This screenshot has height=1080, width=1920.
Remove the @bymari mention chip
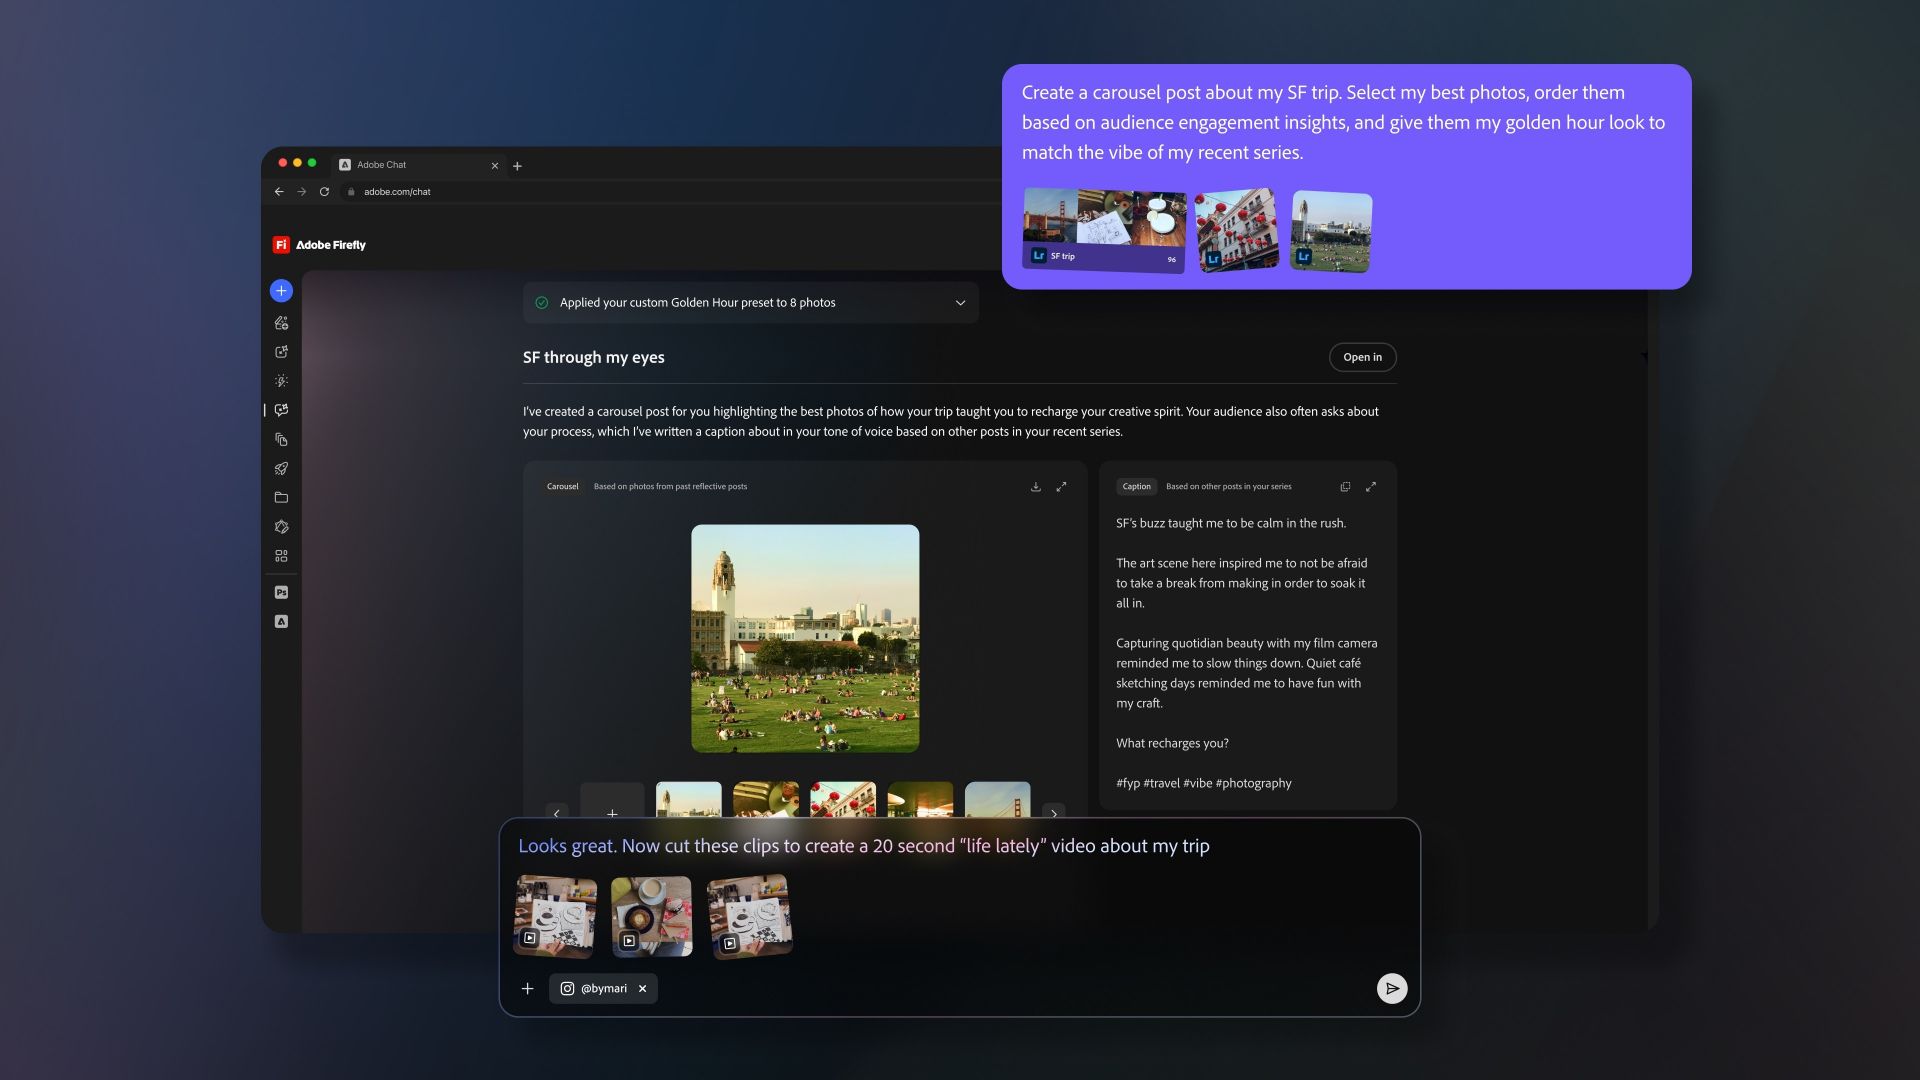(643, 988)
